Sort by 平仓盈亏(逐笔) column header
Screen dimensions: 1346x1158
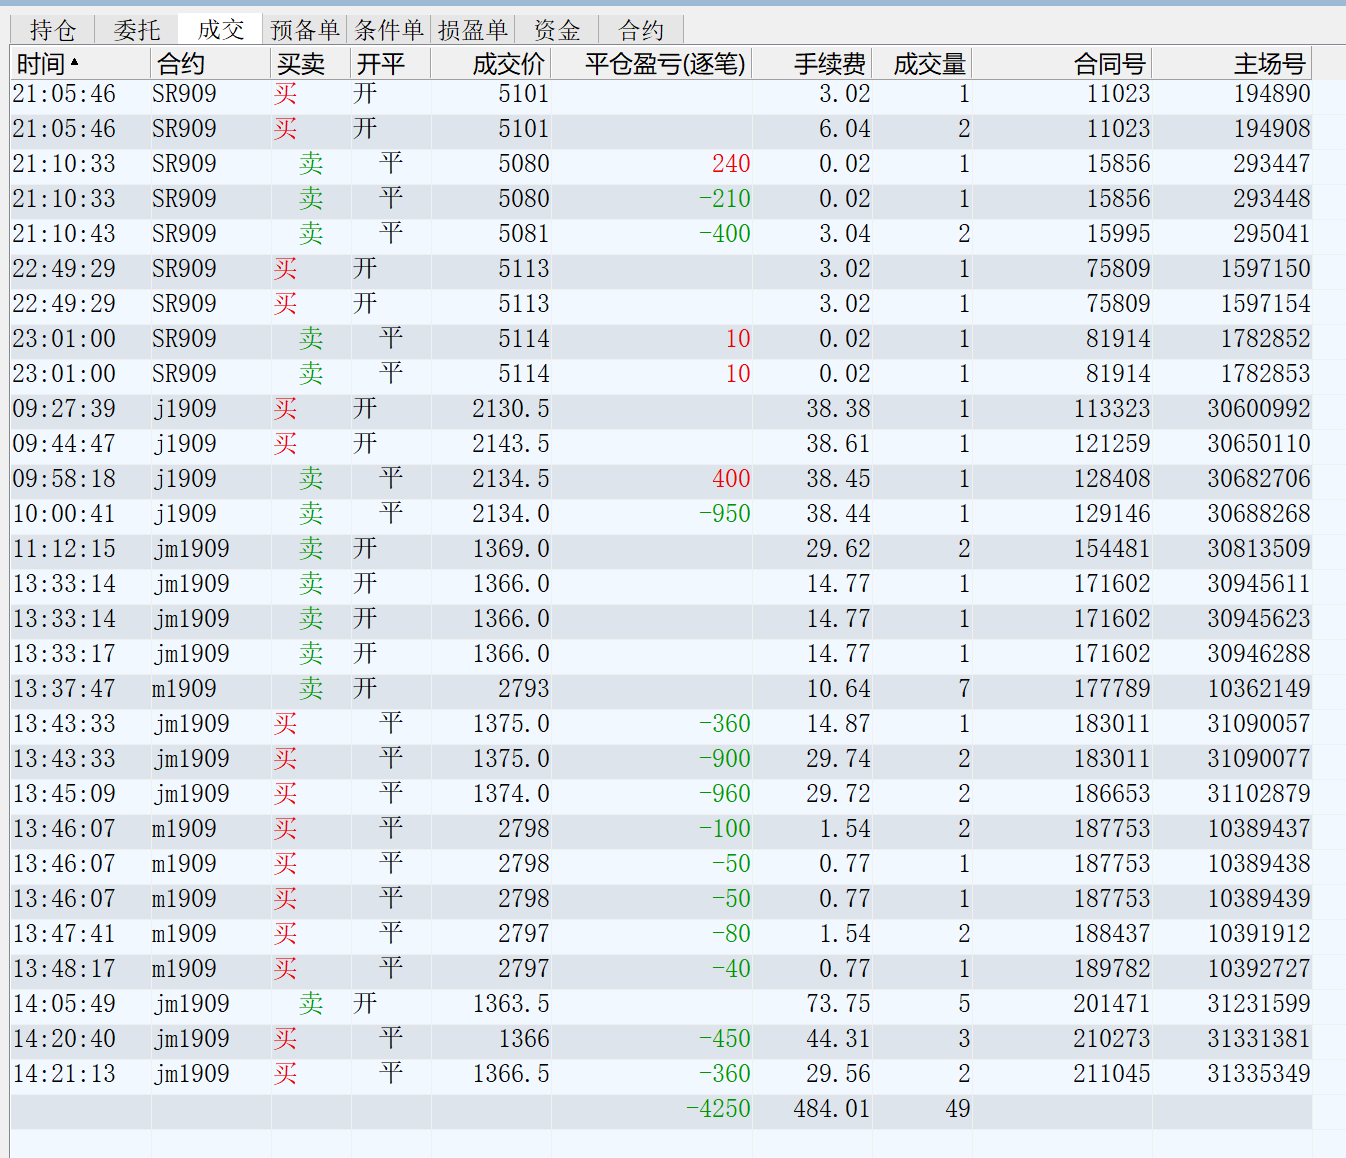tap(665, 64)
